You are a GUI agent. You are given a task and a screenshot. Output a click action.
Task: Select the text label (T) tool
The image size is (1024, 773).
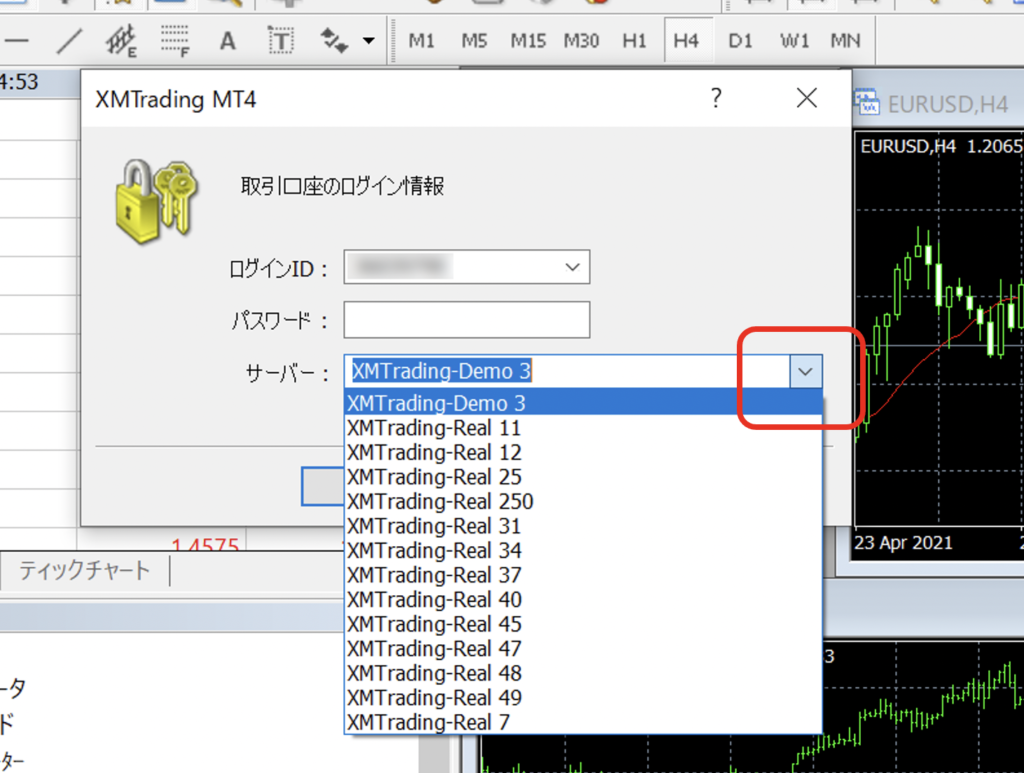point(281,41)
